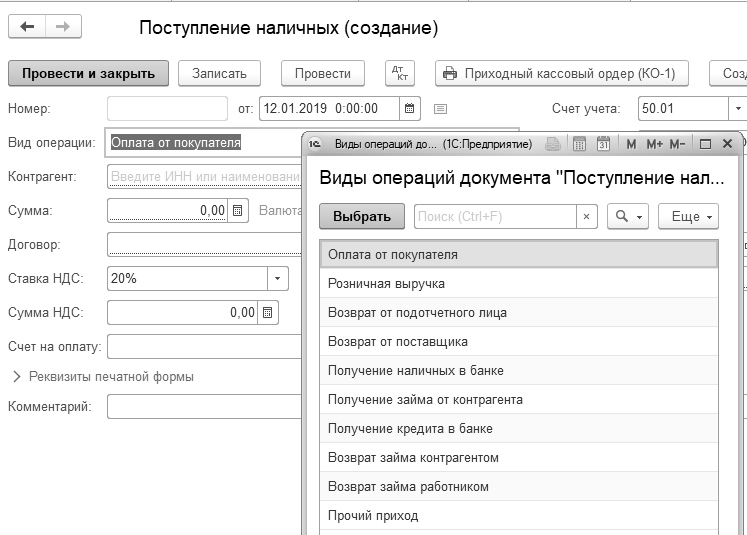Print Приходный кассовый ордер (КО-1)
The height and width of the screenshot is (535, 747).
tap(559, 73)
